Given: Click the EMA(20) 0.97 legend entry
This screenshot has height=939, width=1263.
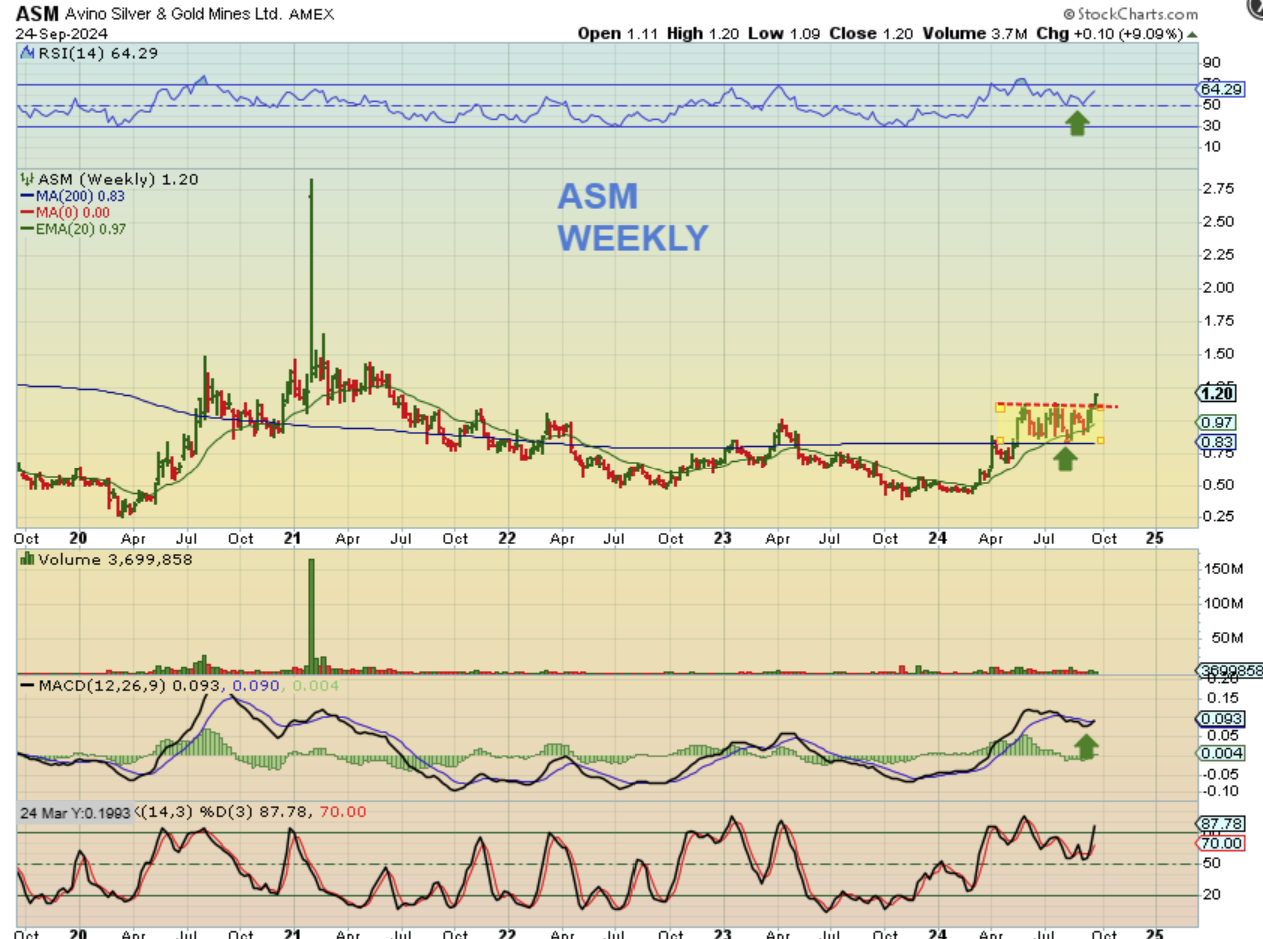Looking at the screenshot, I should tap(70, 228).
